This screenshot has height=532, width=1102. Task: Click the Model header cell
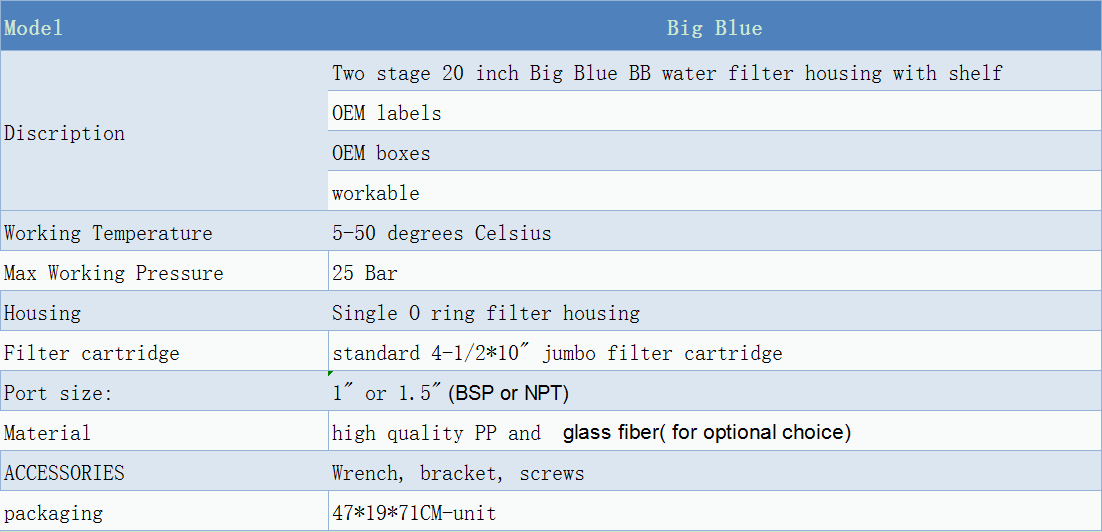pos(164,27)
